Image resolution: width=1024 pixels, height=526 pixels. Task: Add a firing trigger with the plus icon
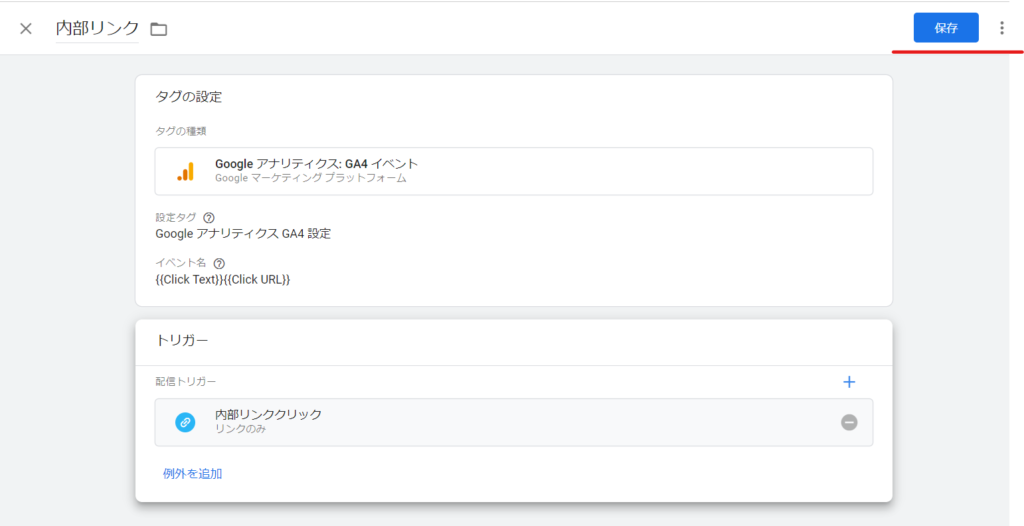coord(849,382)
